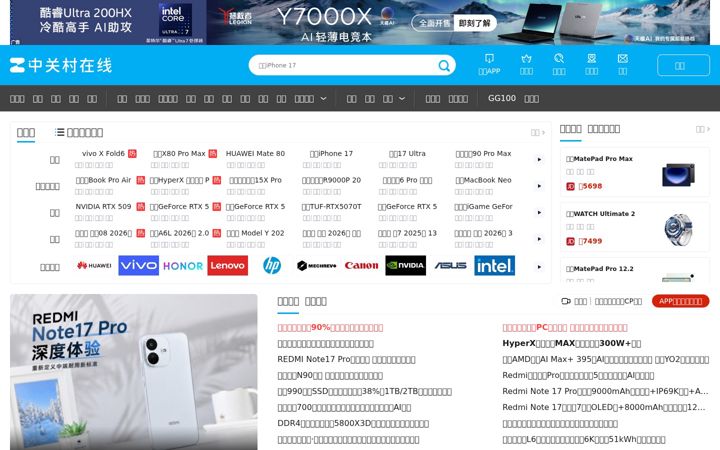Viewport: 720px width, 450px height.
Task: Click the ZOL logo at top left
Action: [x=61, y=65]
